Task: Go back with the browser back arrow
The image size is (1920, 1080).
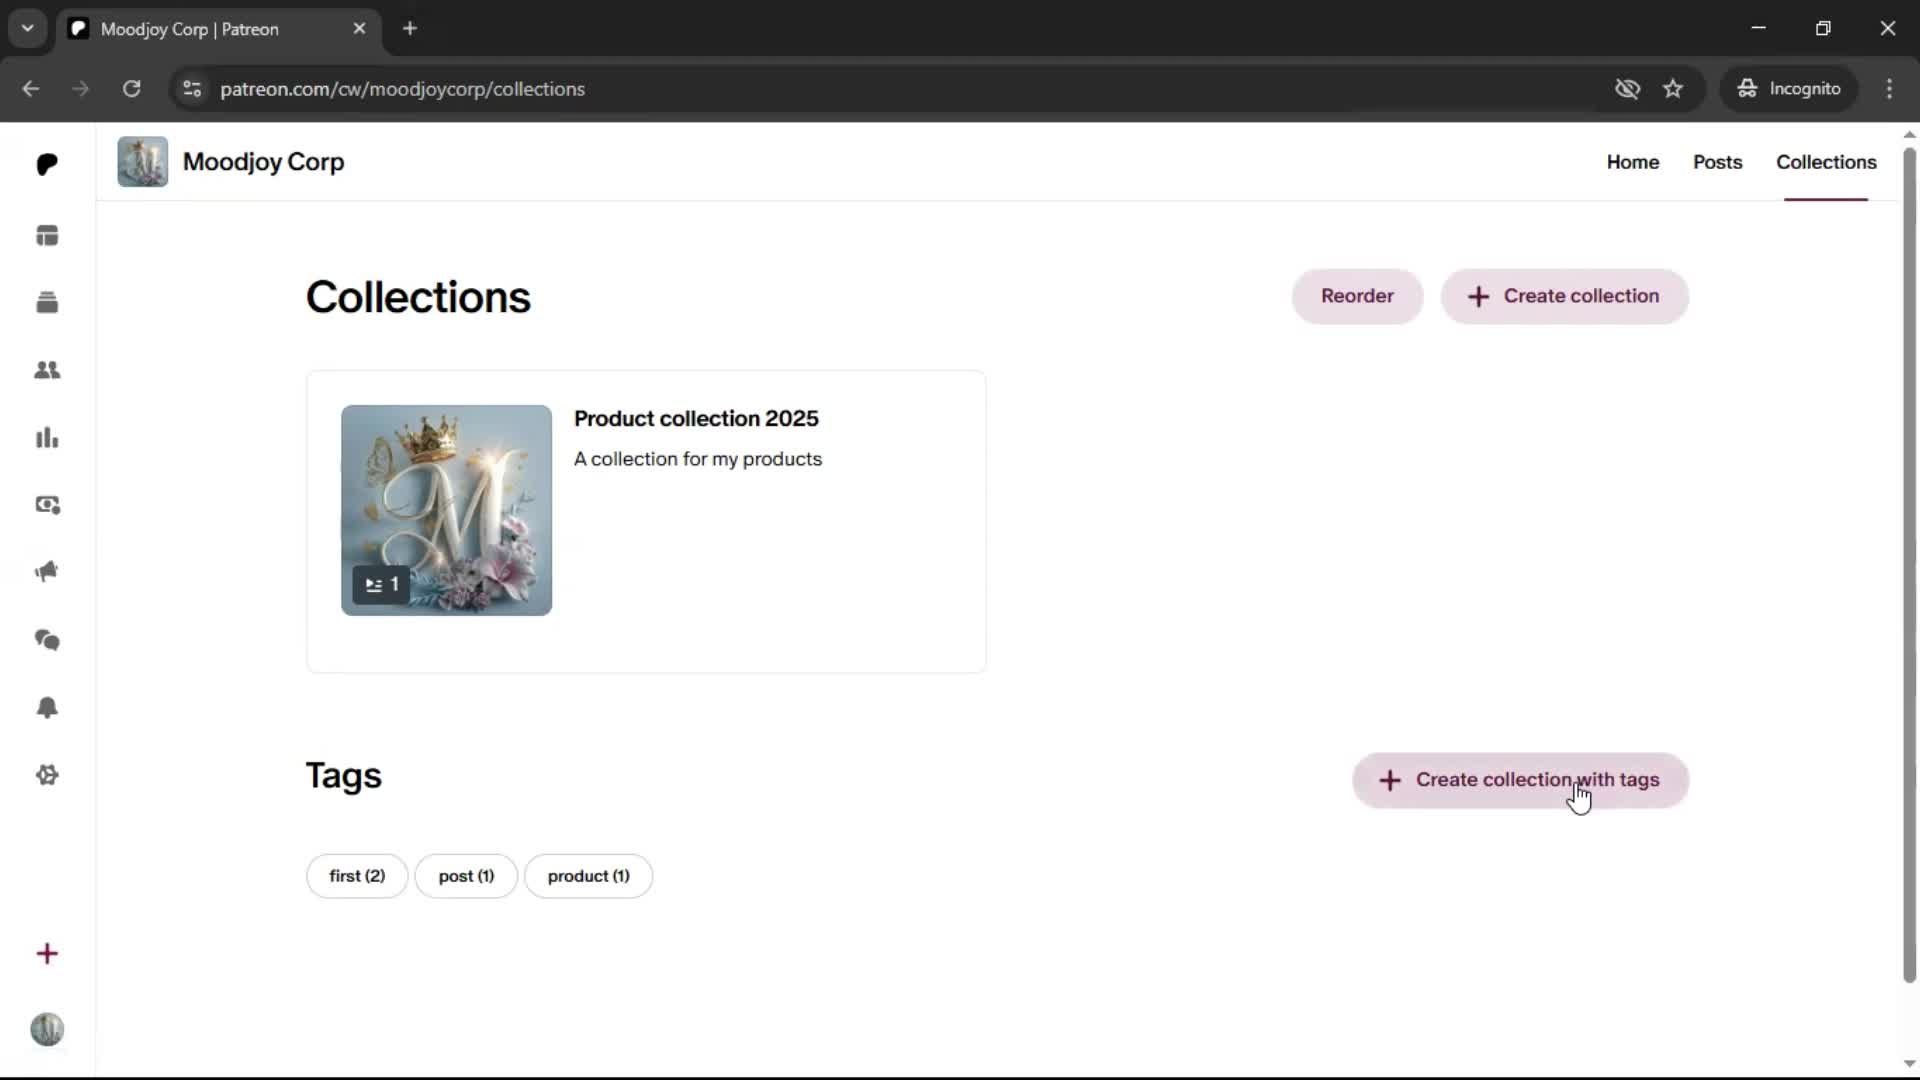Action: coord(31,89)
